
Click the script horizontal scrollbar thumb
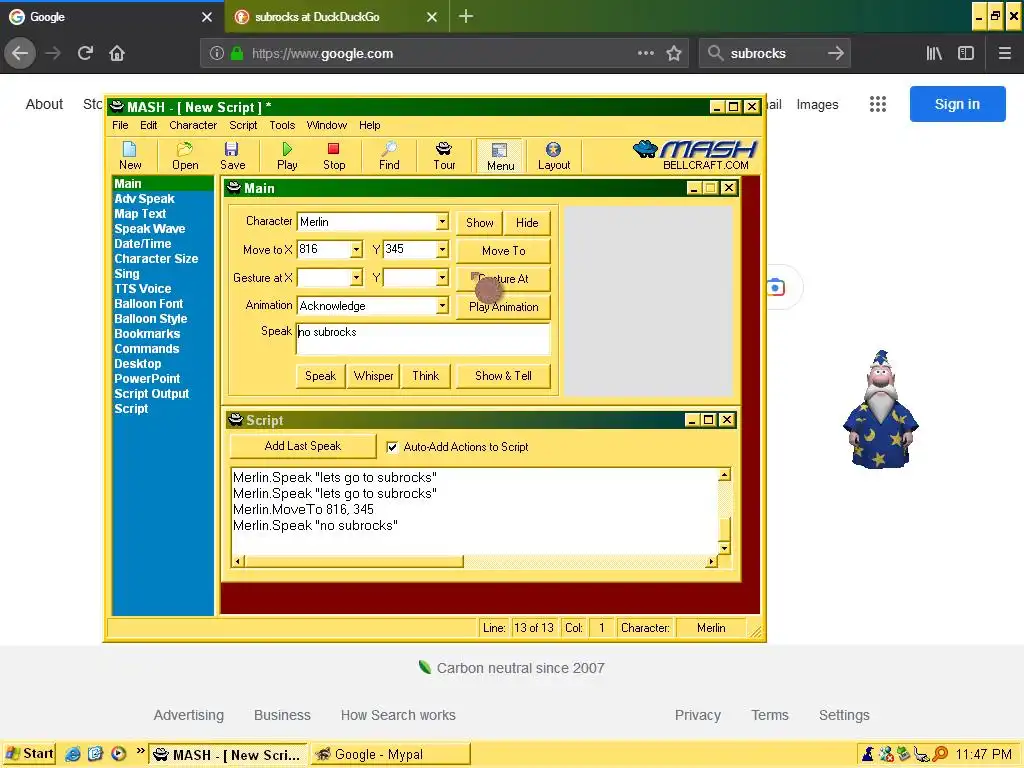[353, 561]
